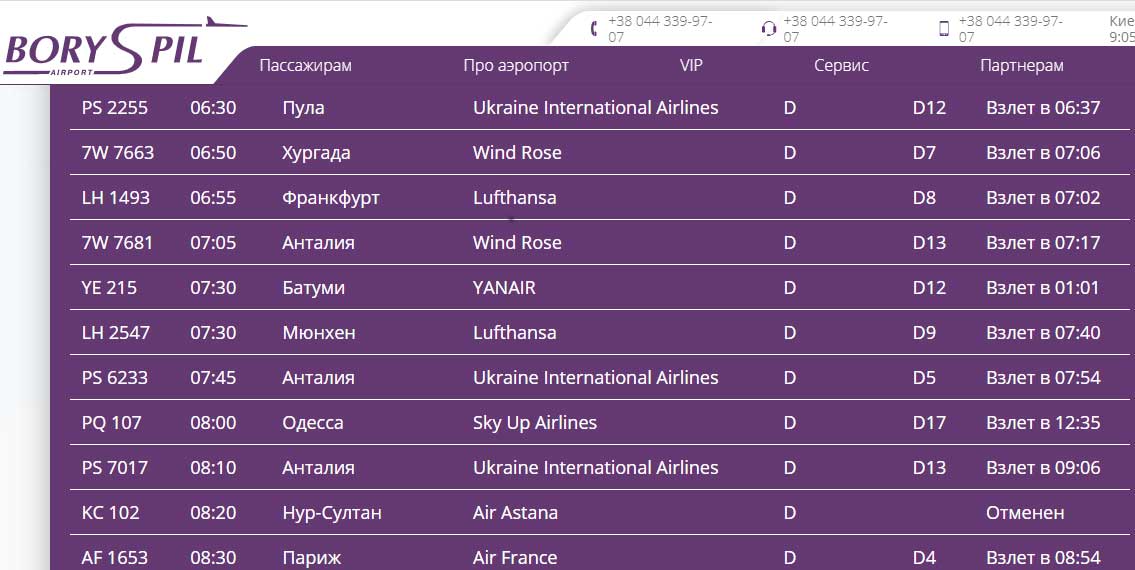Click the phone handset icon
The width and height of the screenshot is (1135, 570).
[x=594, y=29]
